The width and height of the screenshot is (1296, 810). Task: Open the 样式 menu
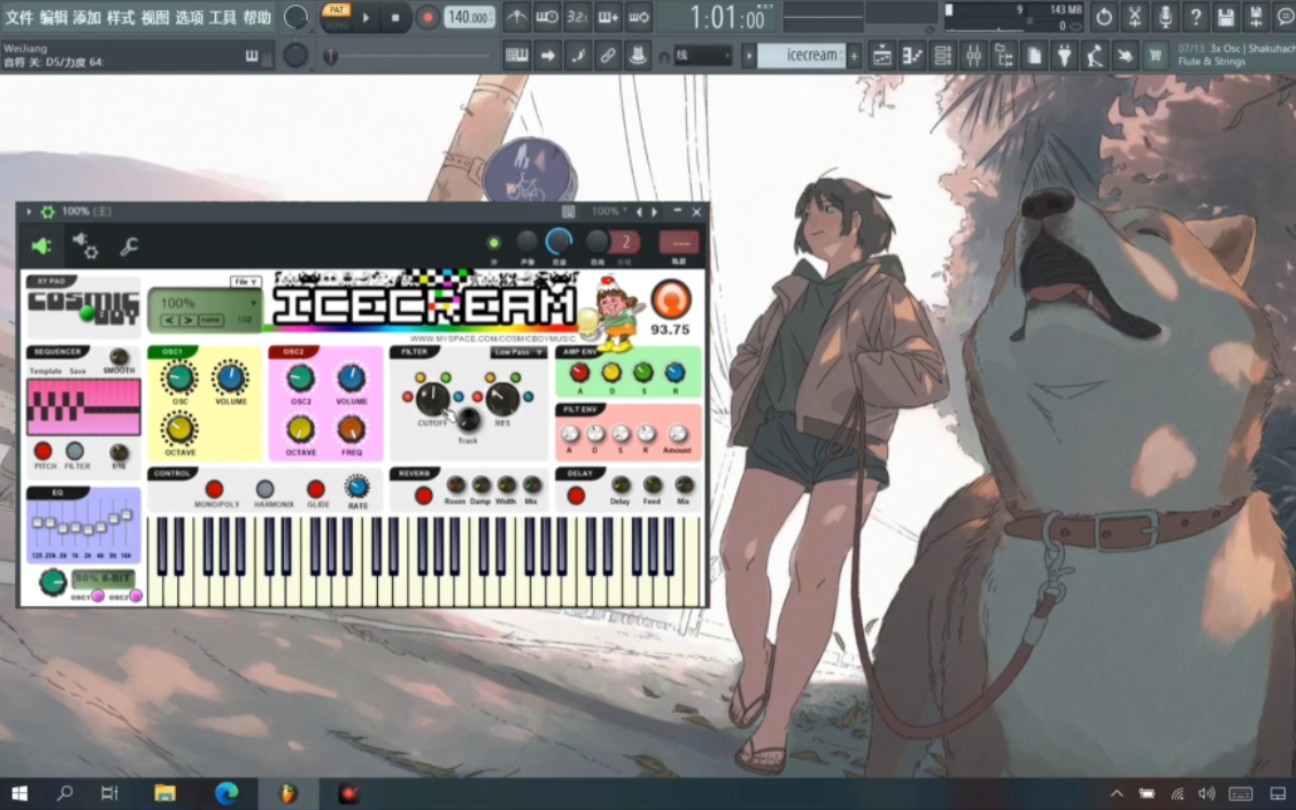[x=121, y=17]
